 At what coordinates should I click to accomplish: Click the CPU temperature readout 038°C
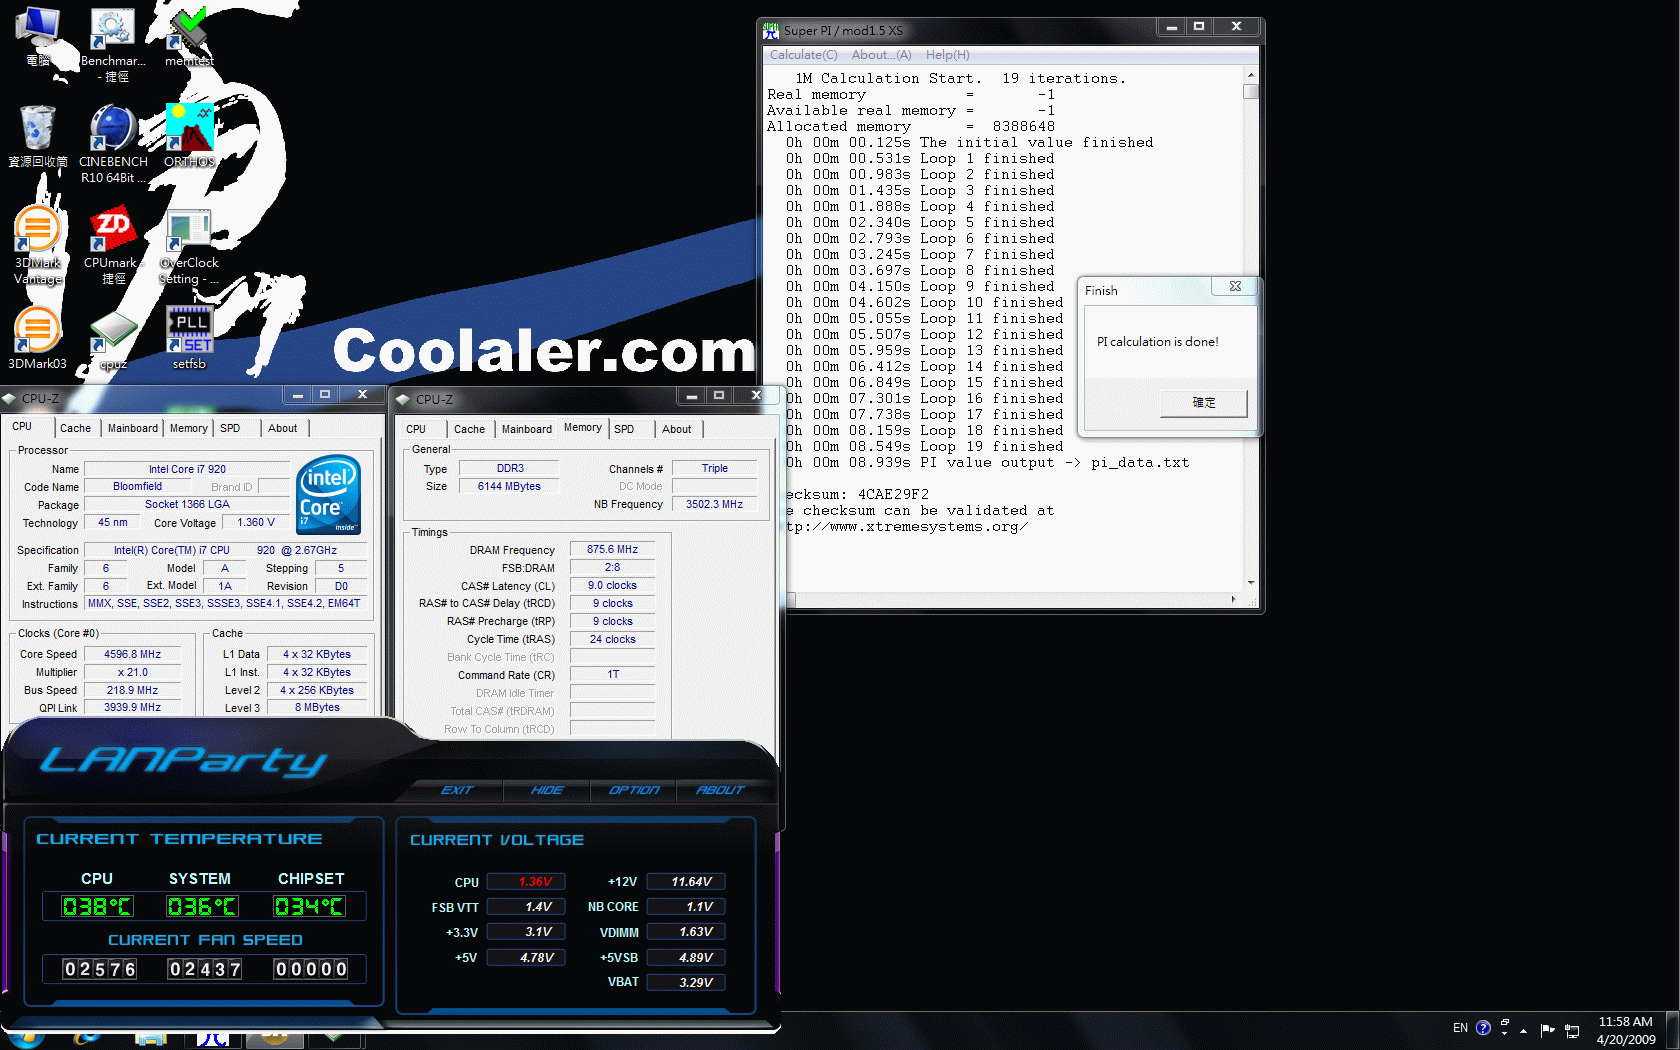coord(97,906)
